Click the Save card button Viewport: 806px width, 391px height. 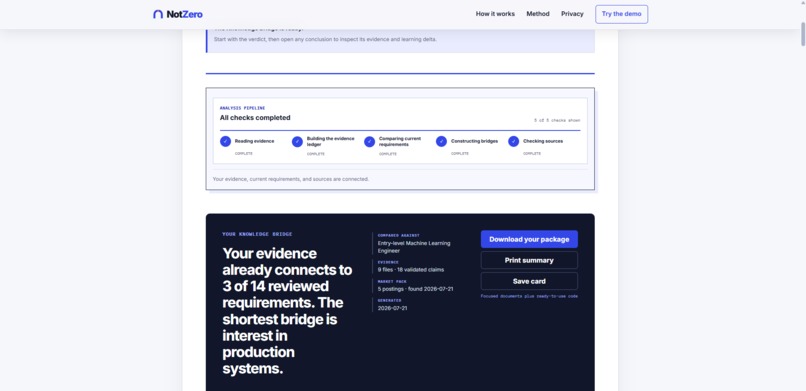click(x=529, y=281)
